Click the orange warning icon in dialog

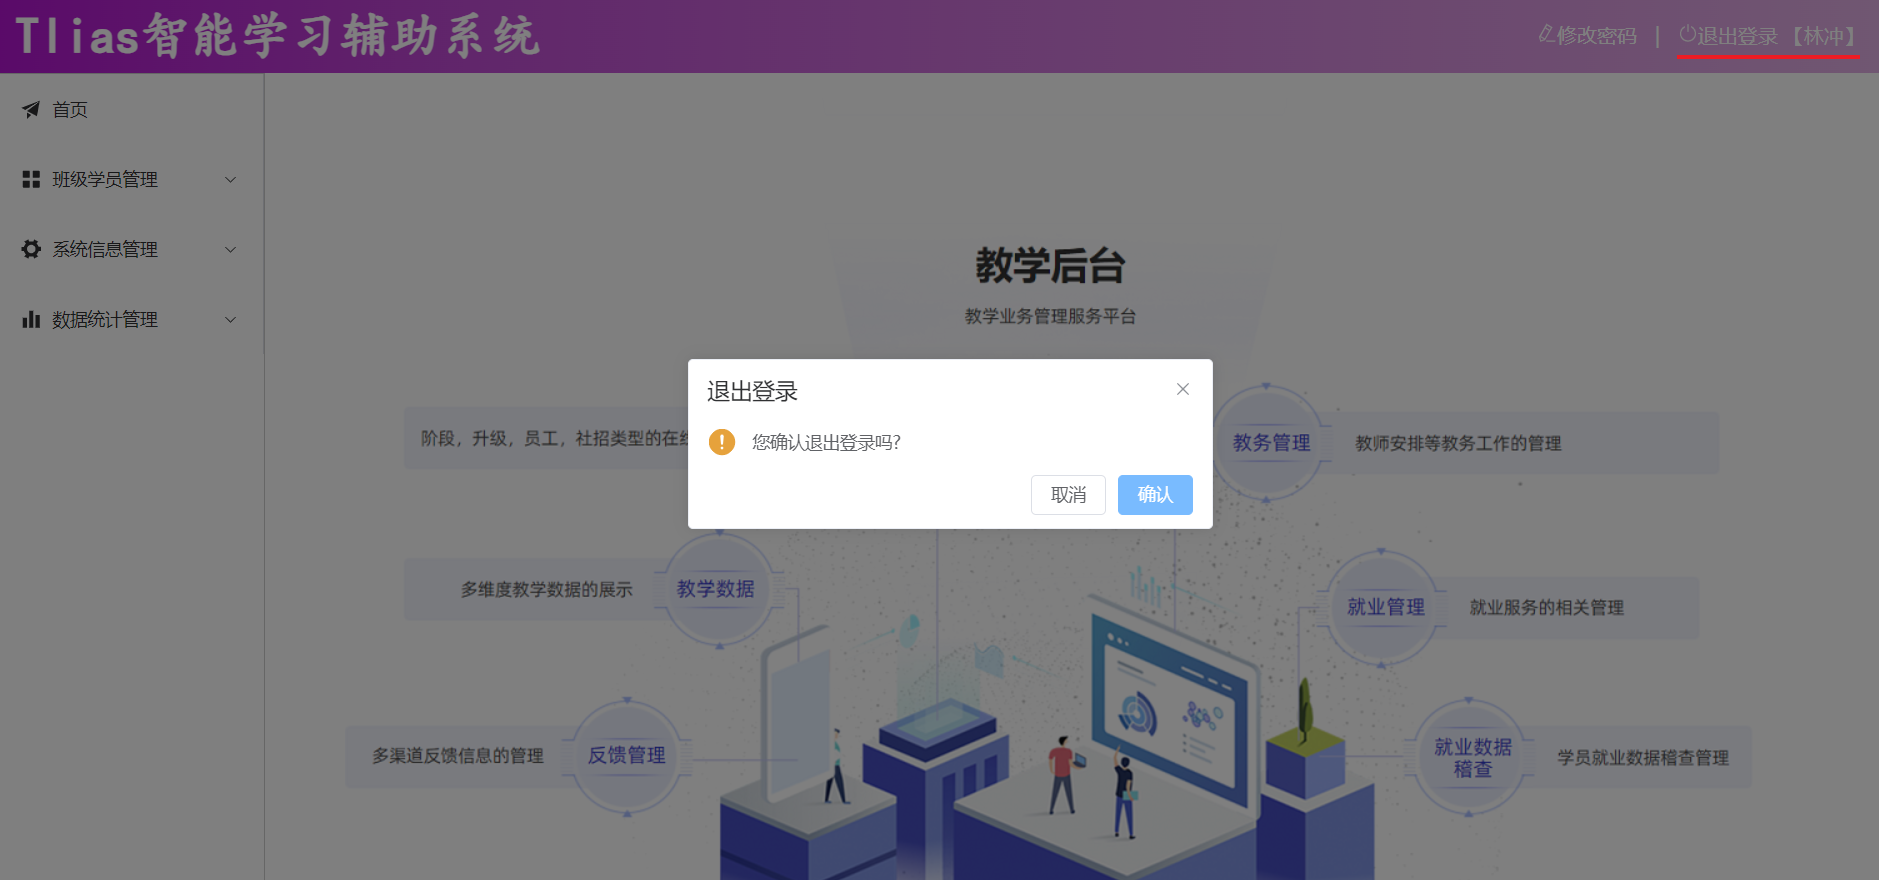722,442
